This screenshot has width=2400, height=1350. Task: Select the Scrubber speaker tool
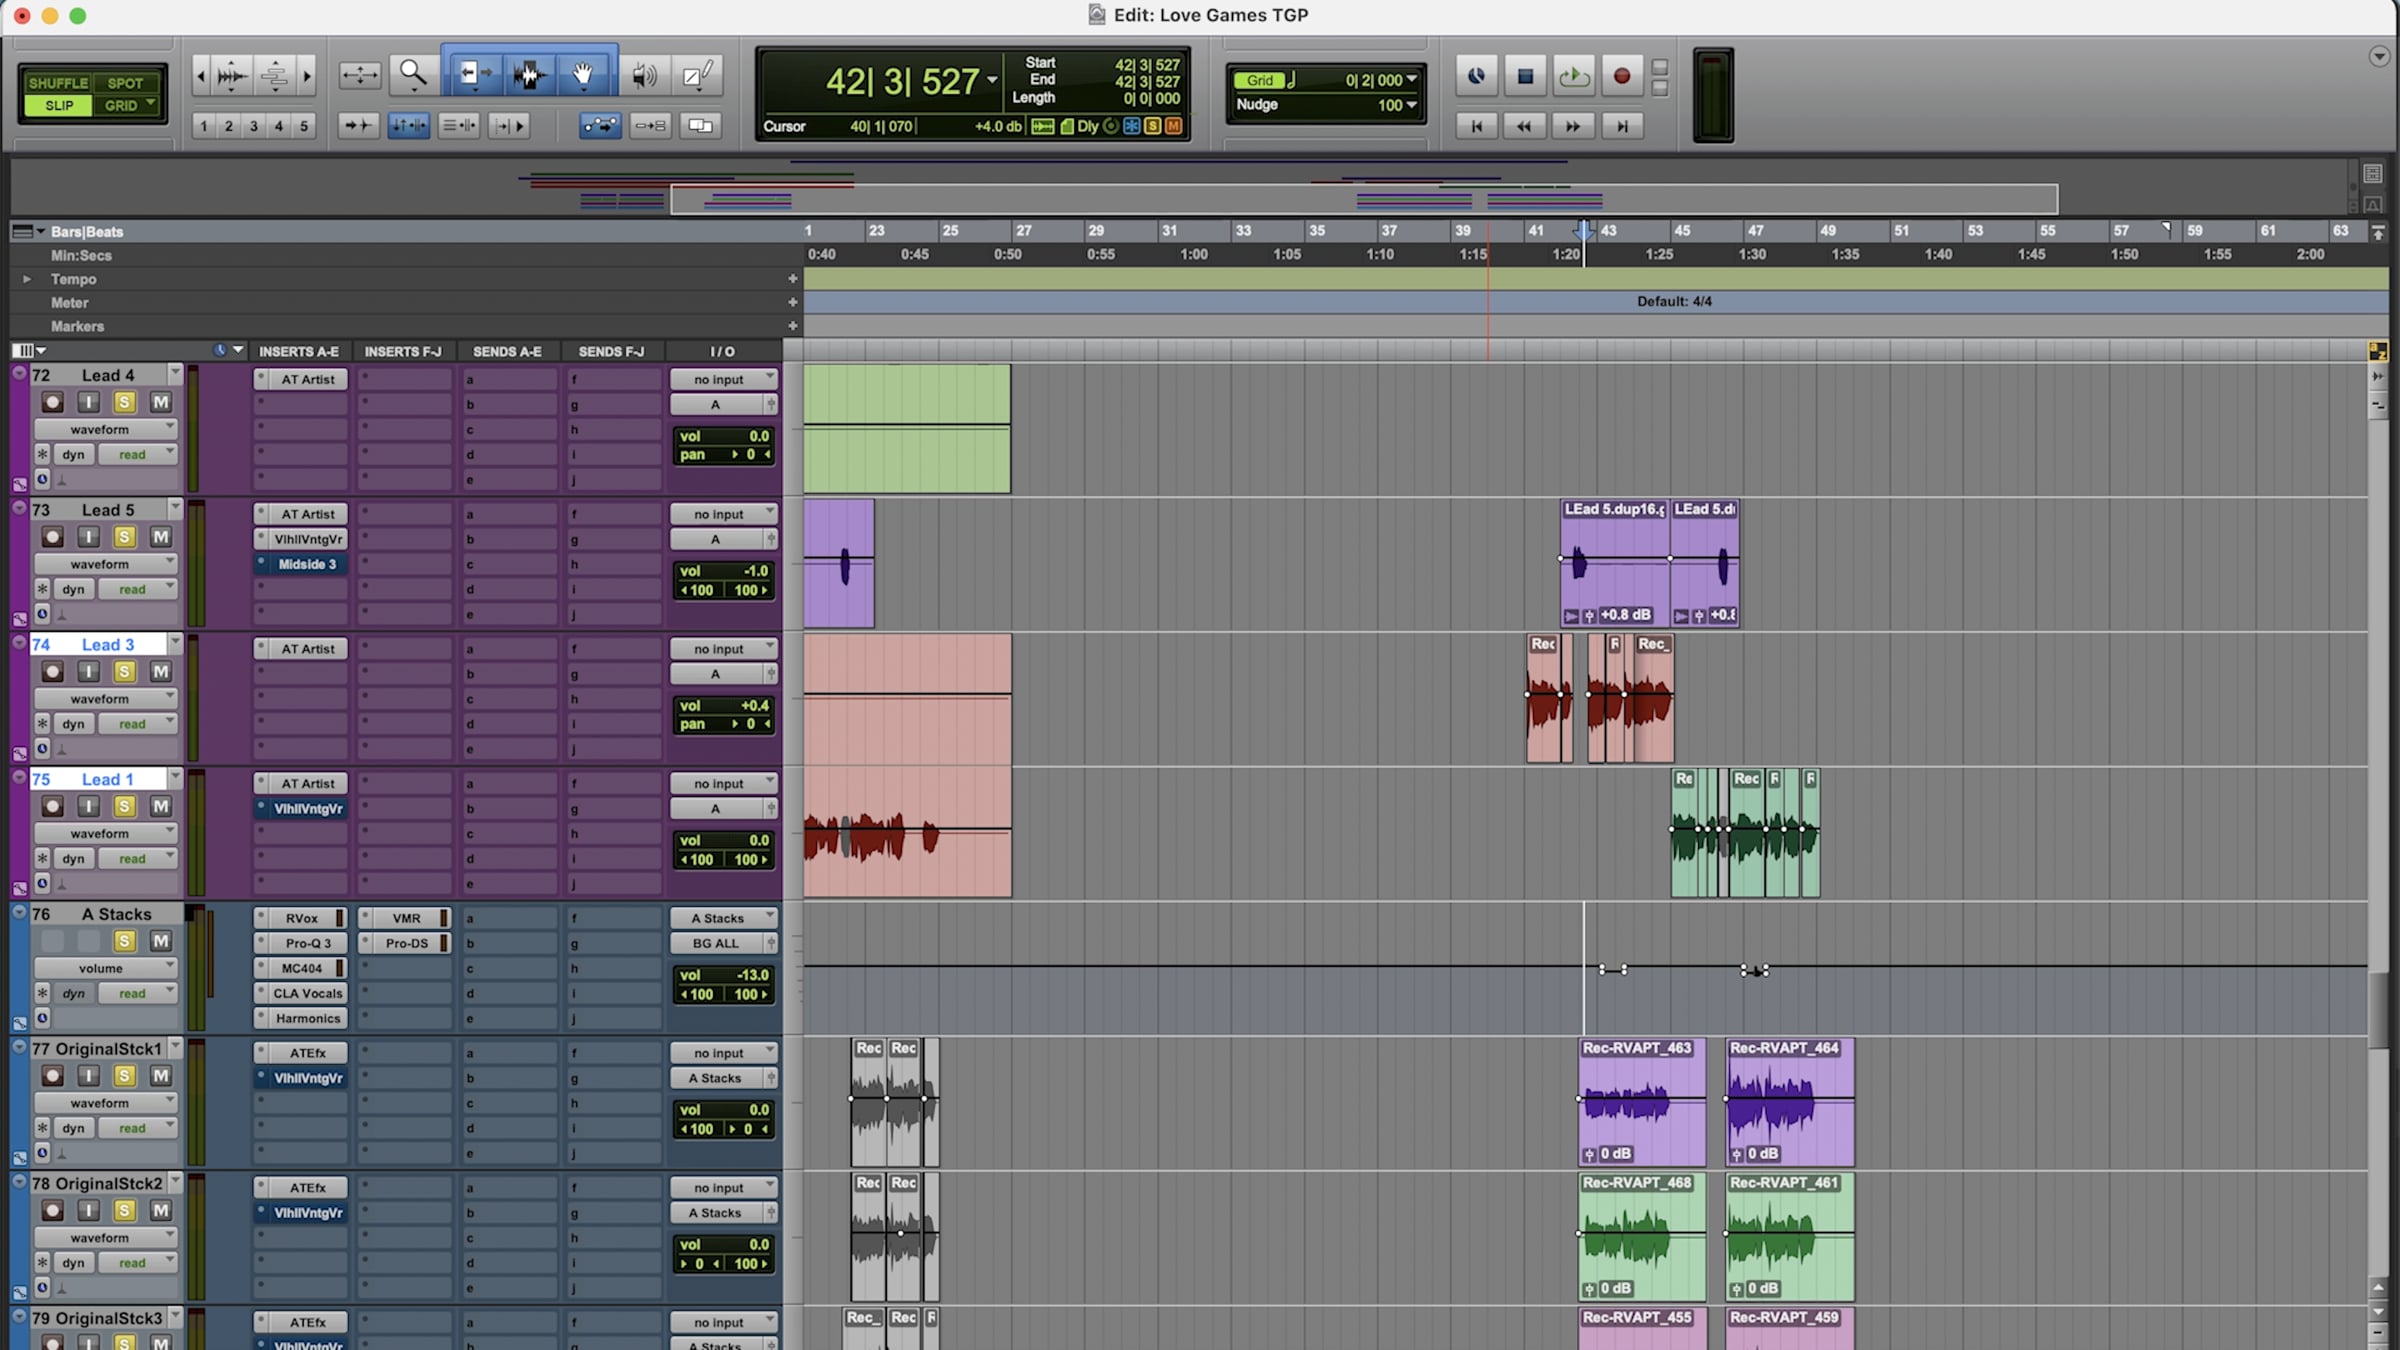tap(645, 74)
